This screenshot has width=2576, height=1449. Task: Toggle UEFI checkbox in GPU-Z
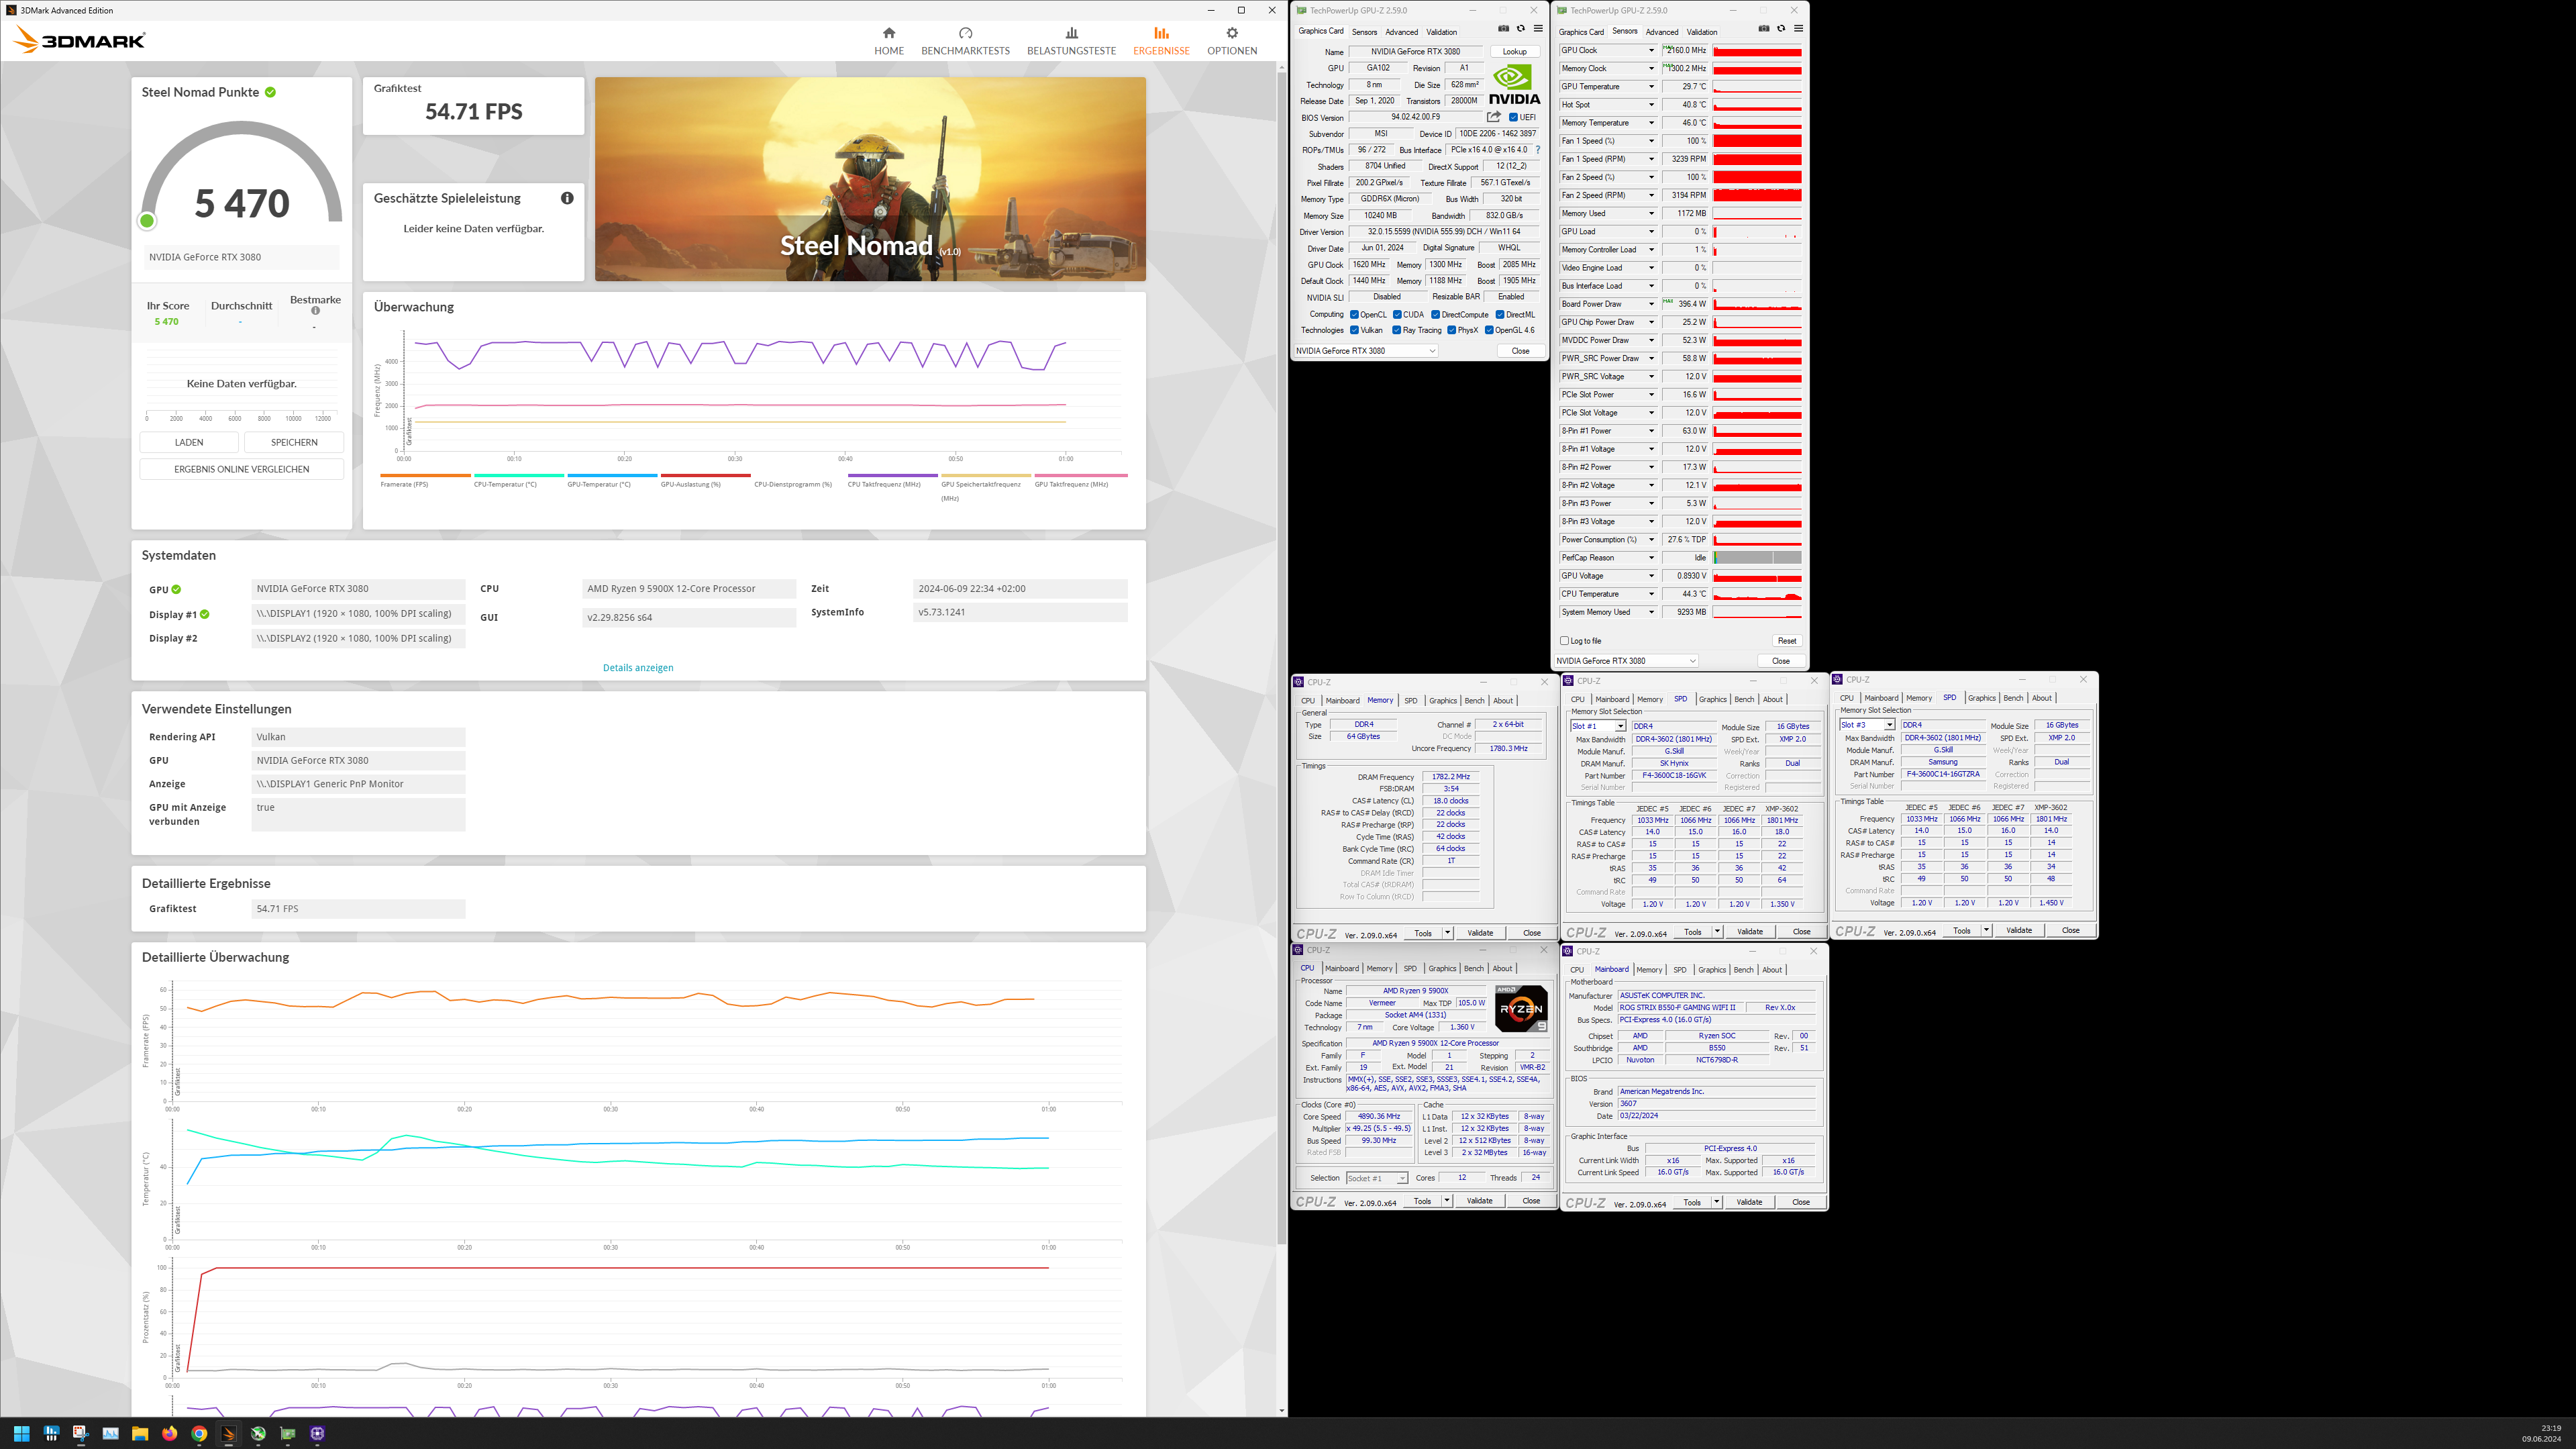click(x=1513, y=117)
